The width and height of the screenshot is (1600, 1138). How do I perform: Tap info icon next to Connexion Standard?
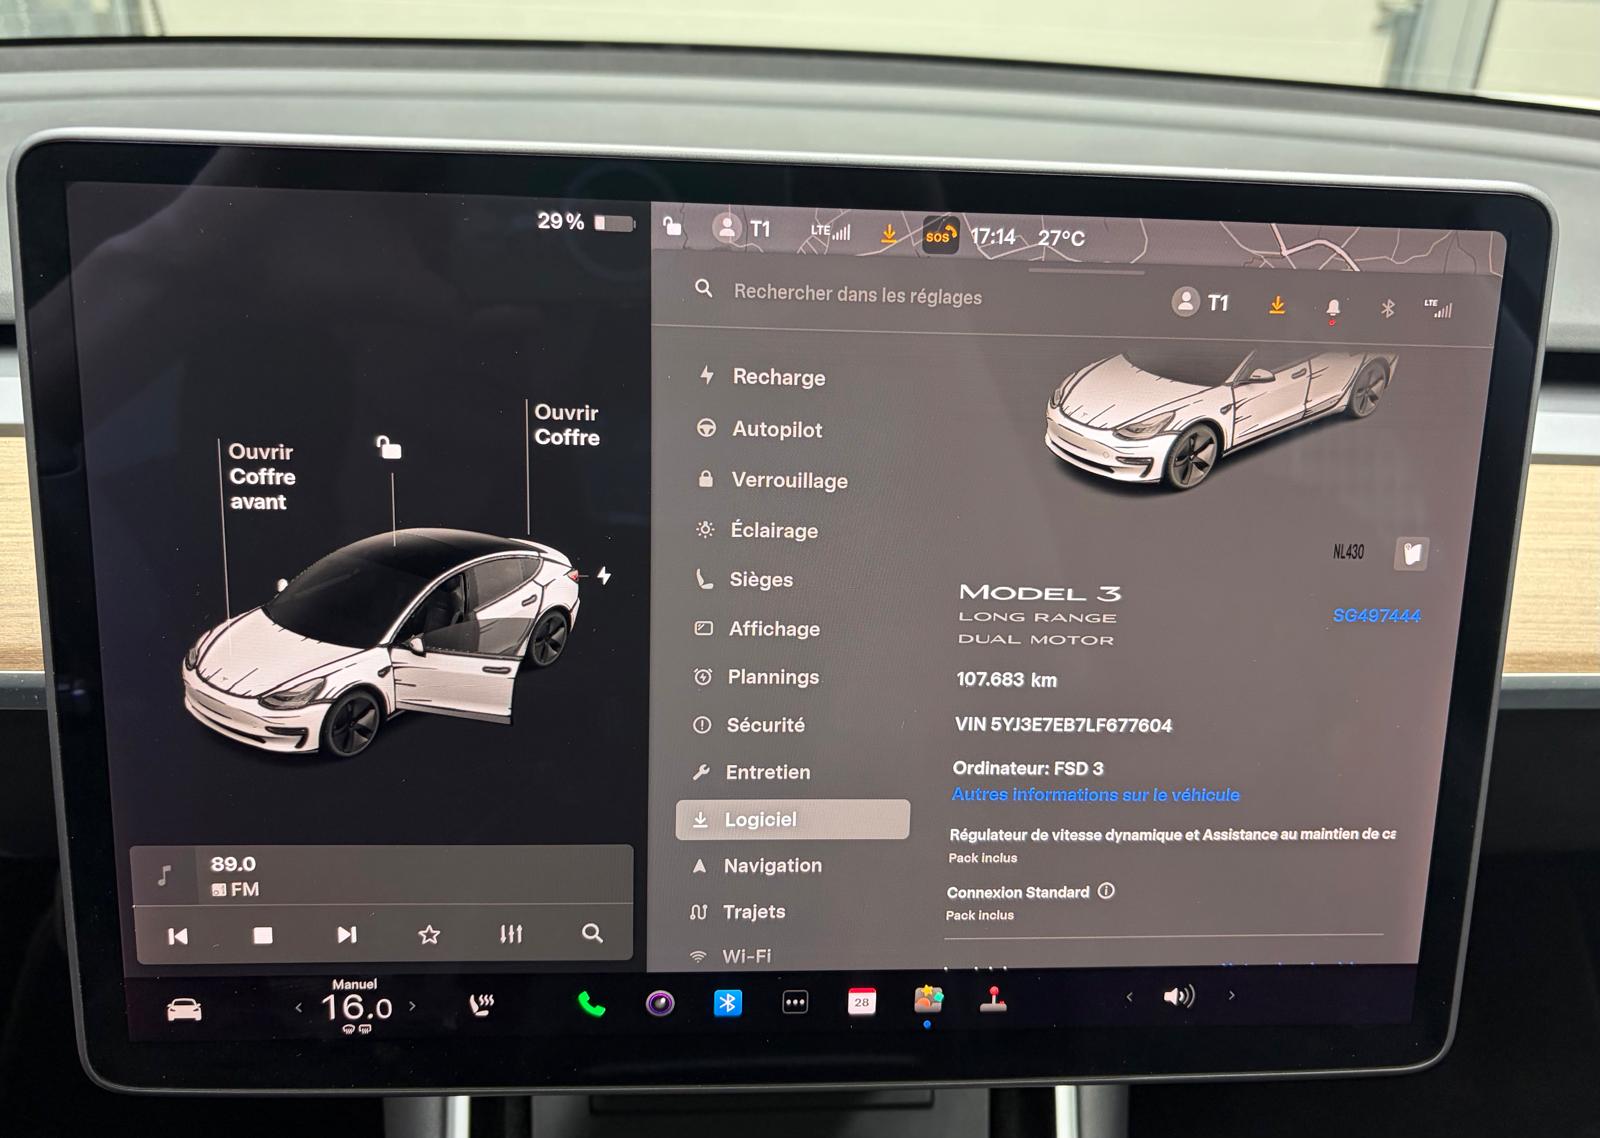[1106, 891]
